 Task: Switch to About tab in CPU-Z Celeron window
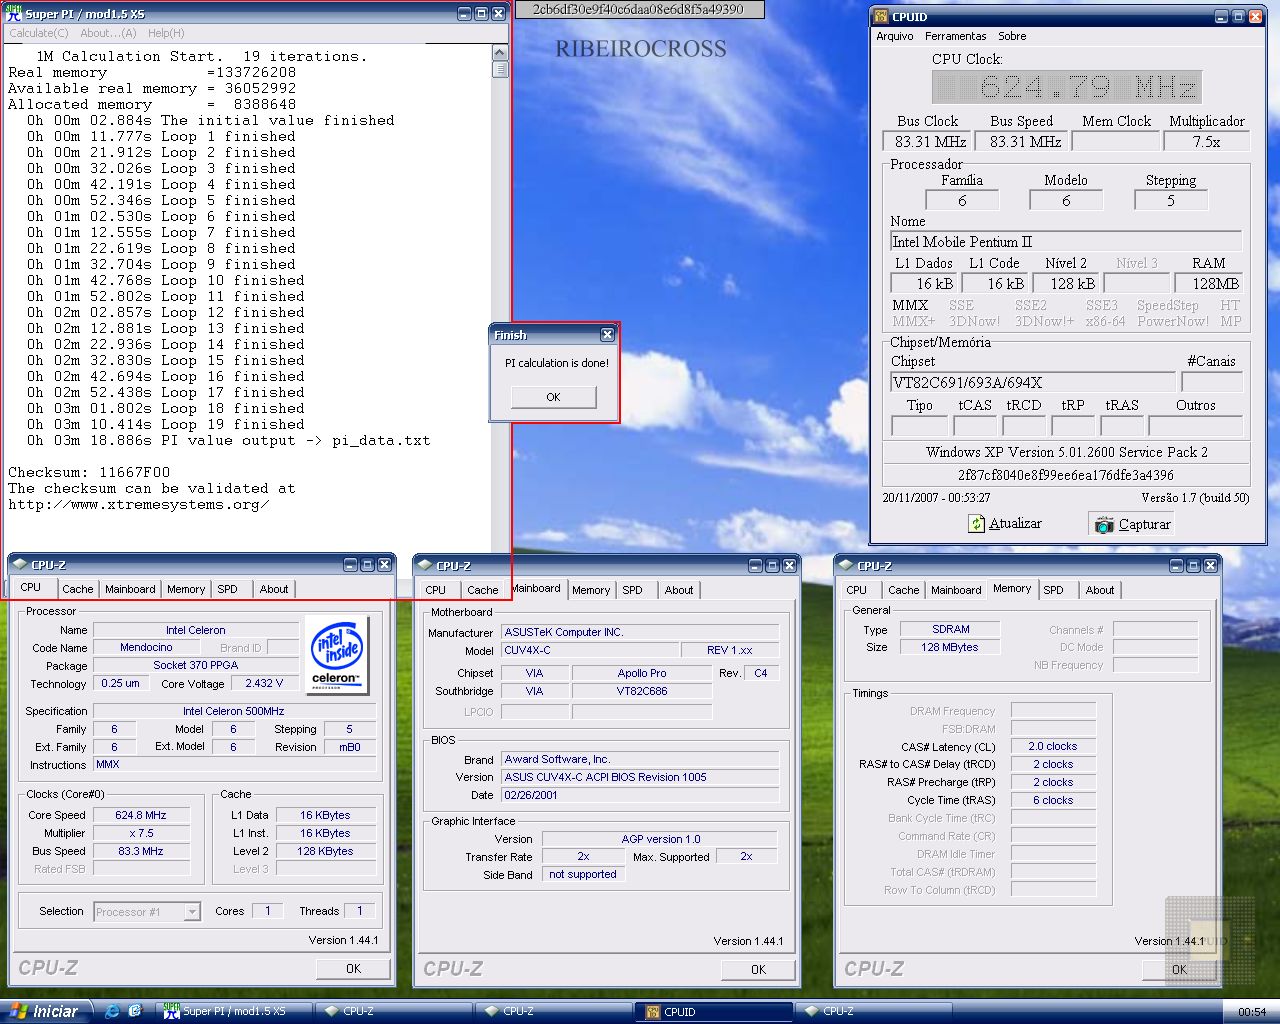[274, 590]
